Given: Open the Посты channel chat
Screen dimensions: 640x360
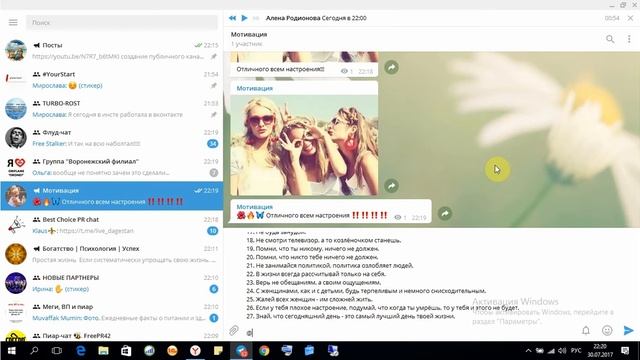Looking at the screenshot, I should coord(111,51).
